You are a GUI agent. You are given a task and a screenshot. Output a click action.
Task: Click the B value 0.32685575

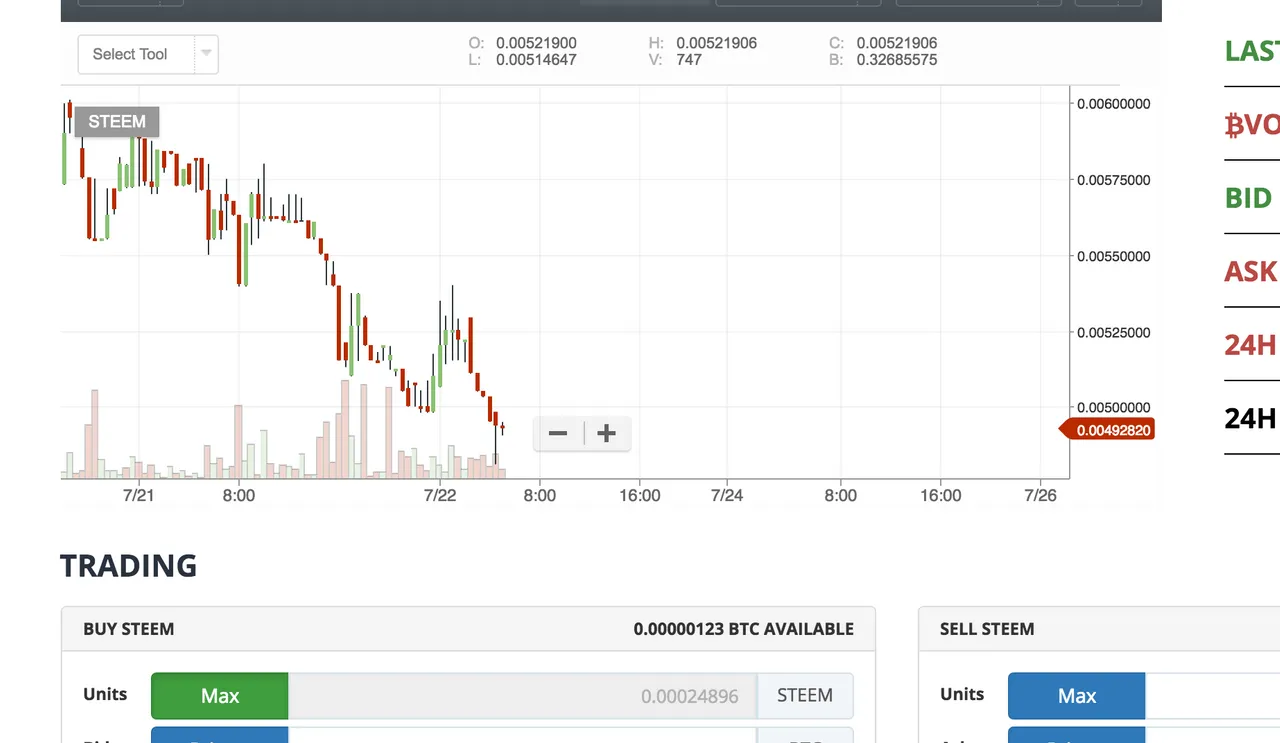pyautogui.click(x=897, y=60)
